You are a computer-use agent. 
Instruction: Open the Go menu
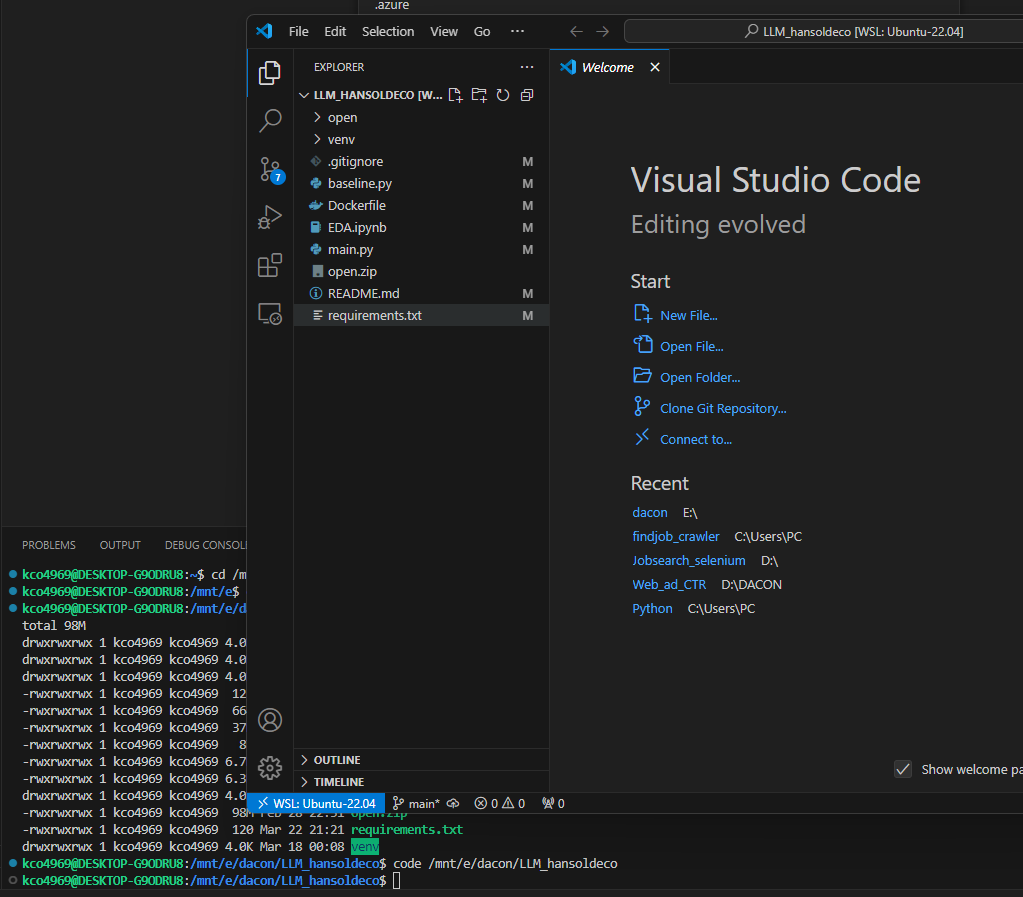[481, 31]
